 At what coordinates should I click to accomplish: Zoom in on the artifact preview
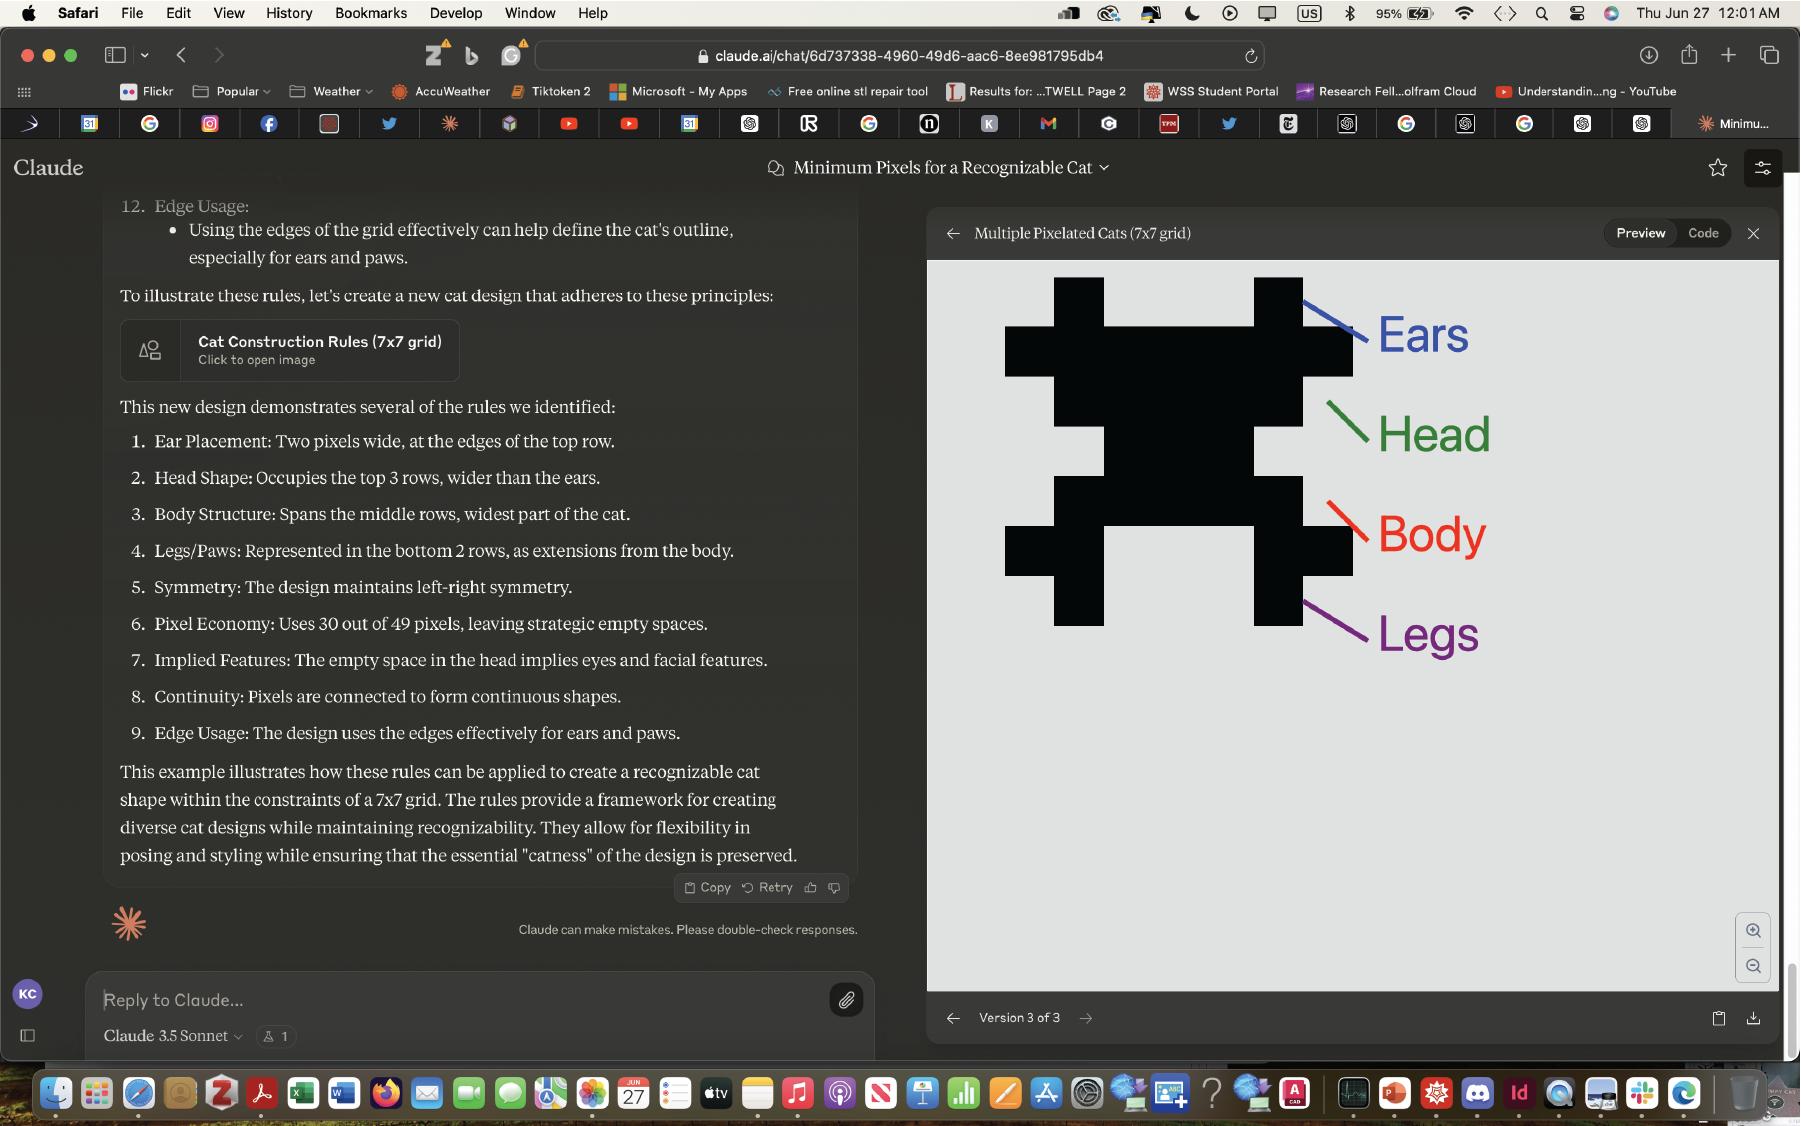coord(1752,930)
